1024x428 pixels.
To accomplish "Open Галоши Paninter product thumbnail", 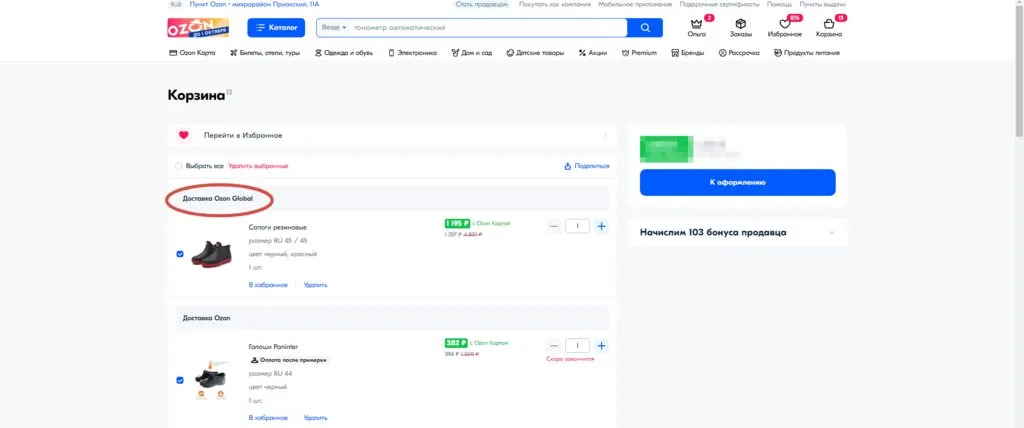I will (211, 380).
